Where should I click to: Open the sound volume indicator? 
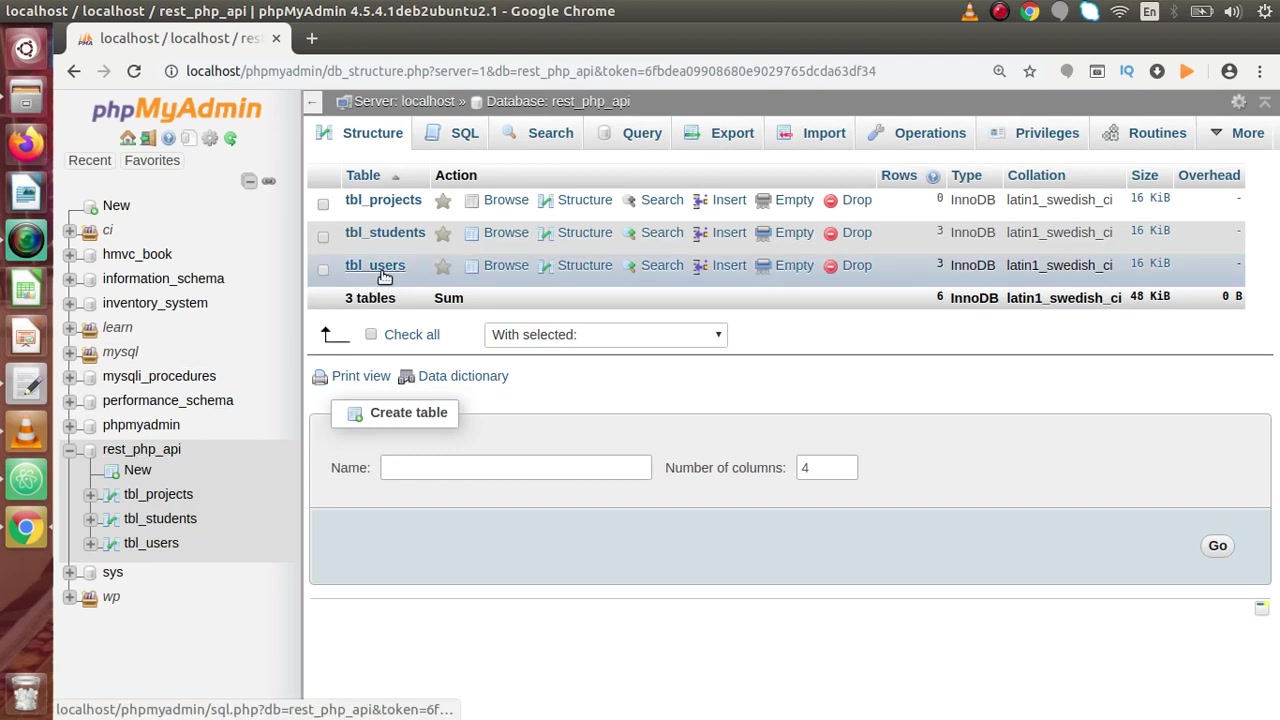(1232, 12)
